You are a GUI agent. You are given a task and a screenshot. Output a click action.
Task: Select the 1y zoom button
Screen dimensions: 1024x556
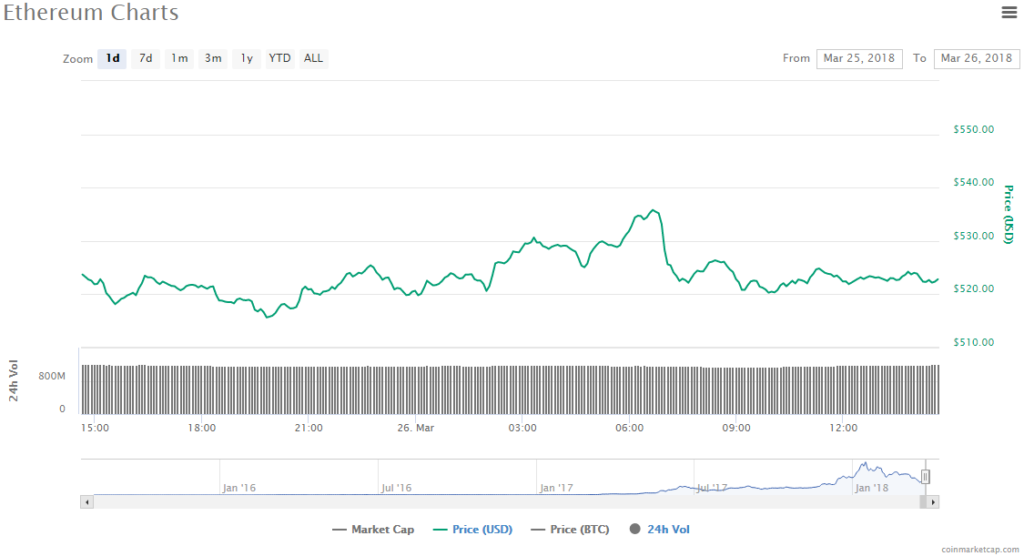(x=246, y=58)
